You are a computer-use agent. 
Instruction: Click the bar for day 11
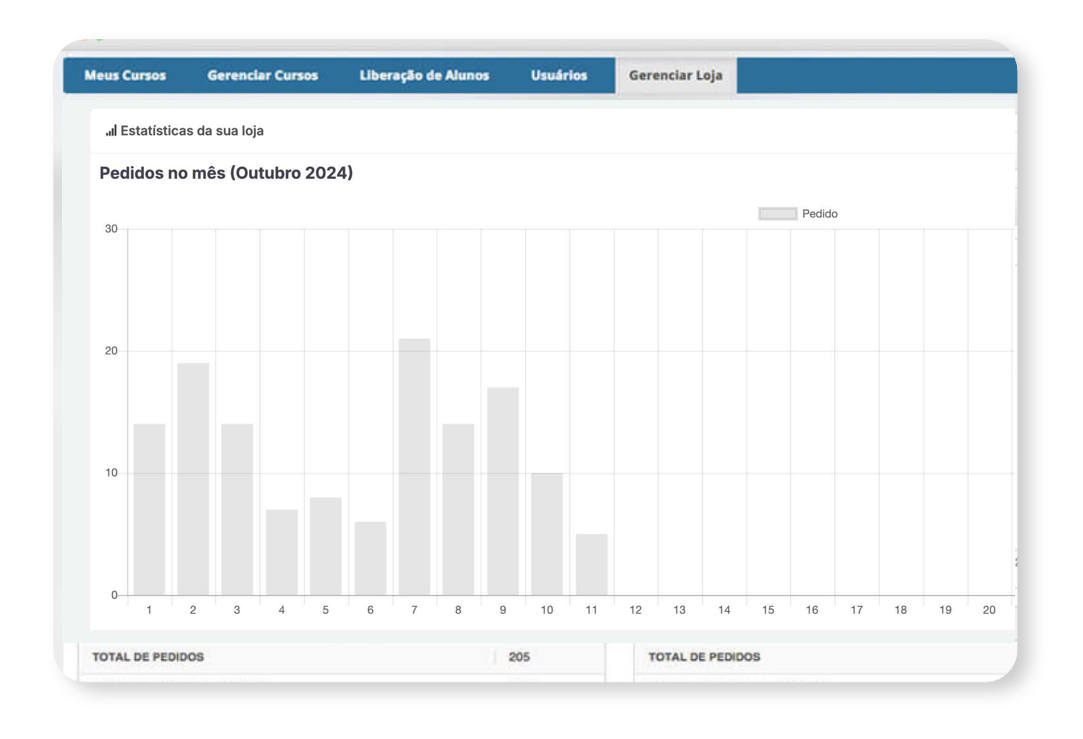coord(591,565)
